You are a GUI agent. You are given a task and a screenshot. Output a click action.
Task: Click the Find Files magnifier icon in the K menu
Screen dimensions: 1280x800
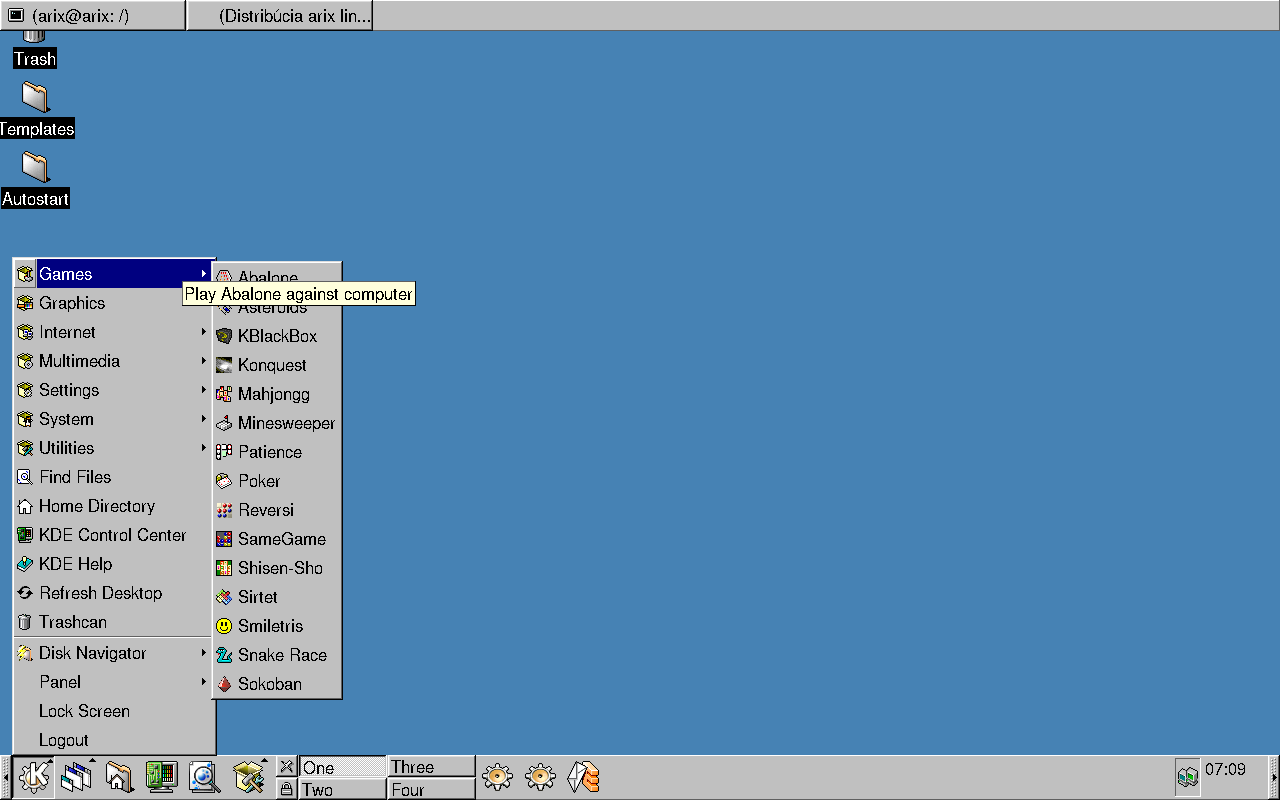[25, 477]
